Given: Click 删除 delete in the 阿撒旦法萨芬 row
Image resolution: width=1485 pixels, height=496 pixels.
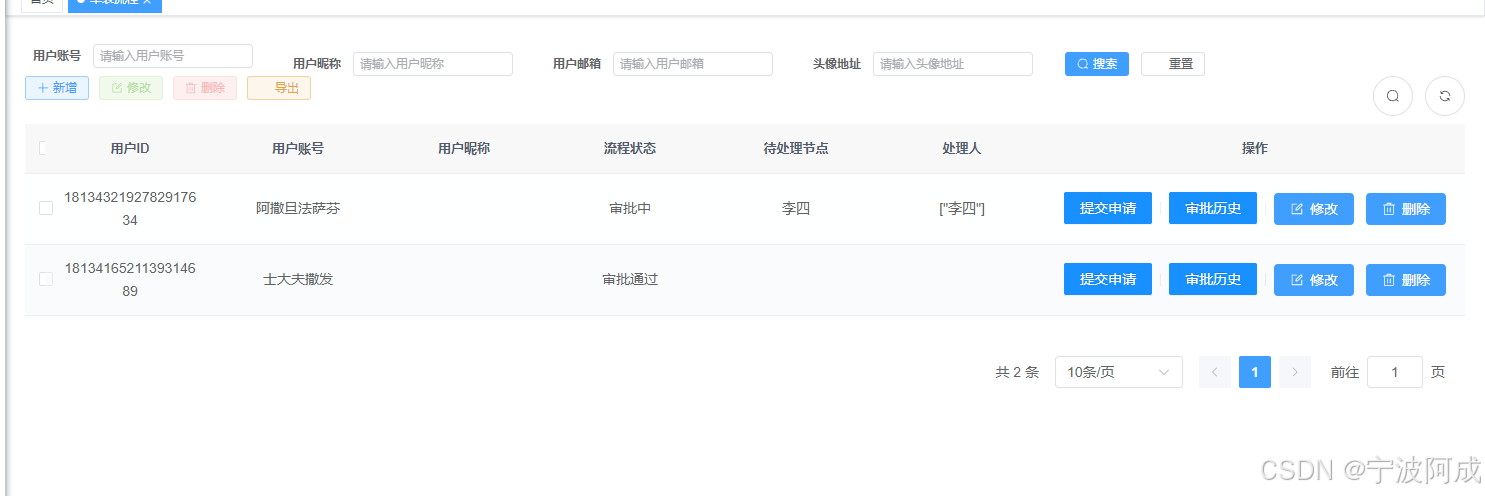Looking at the screenshot, I should (x=1406, y=209).
